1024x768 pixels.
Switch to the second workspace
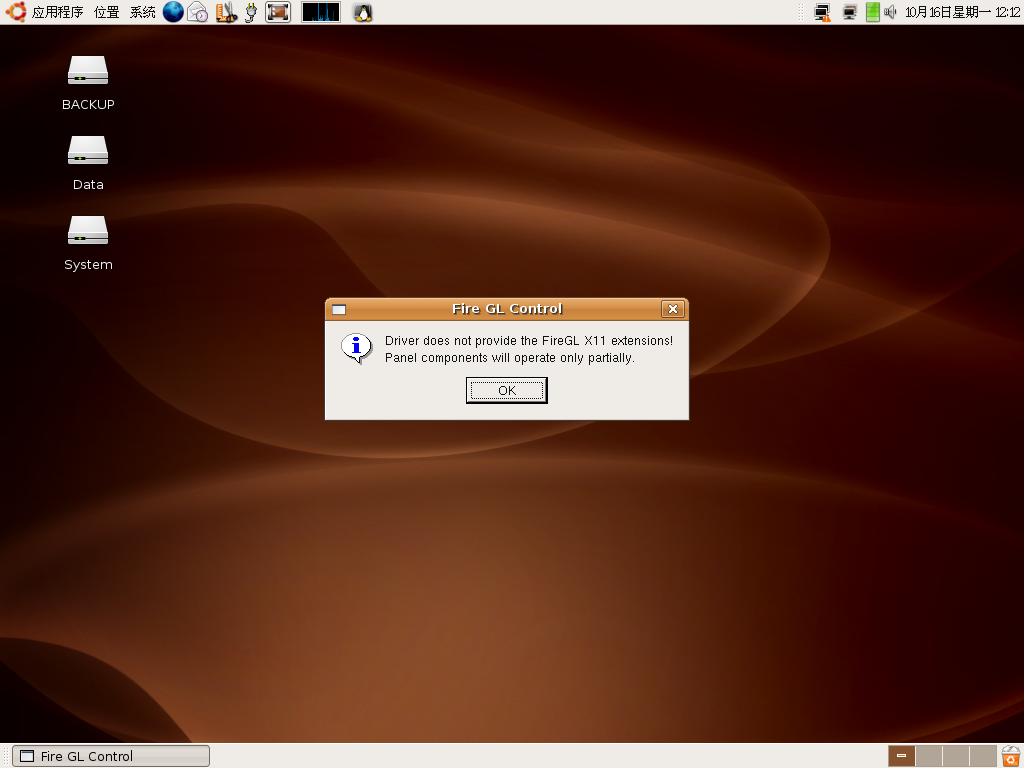[928, 756]
